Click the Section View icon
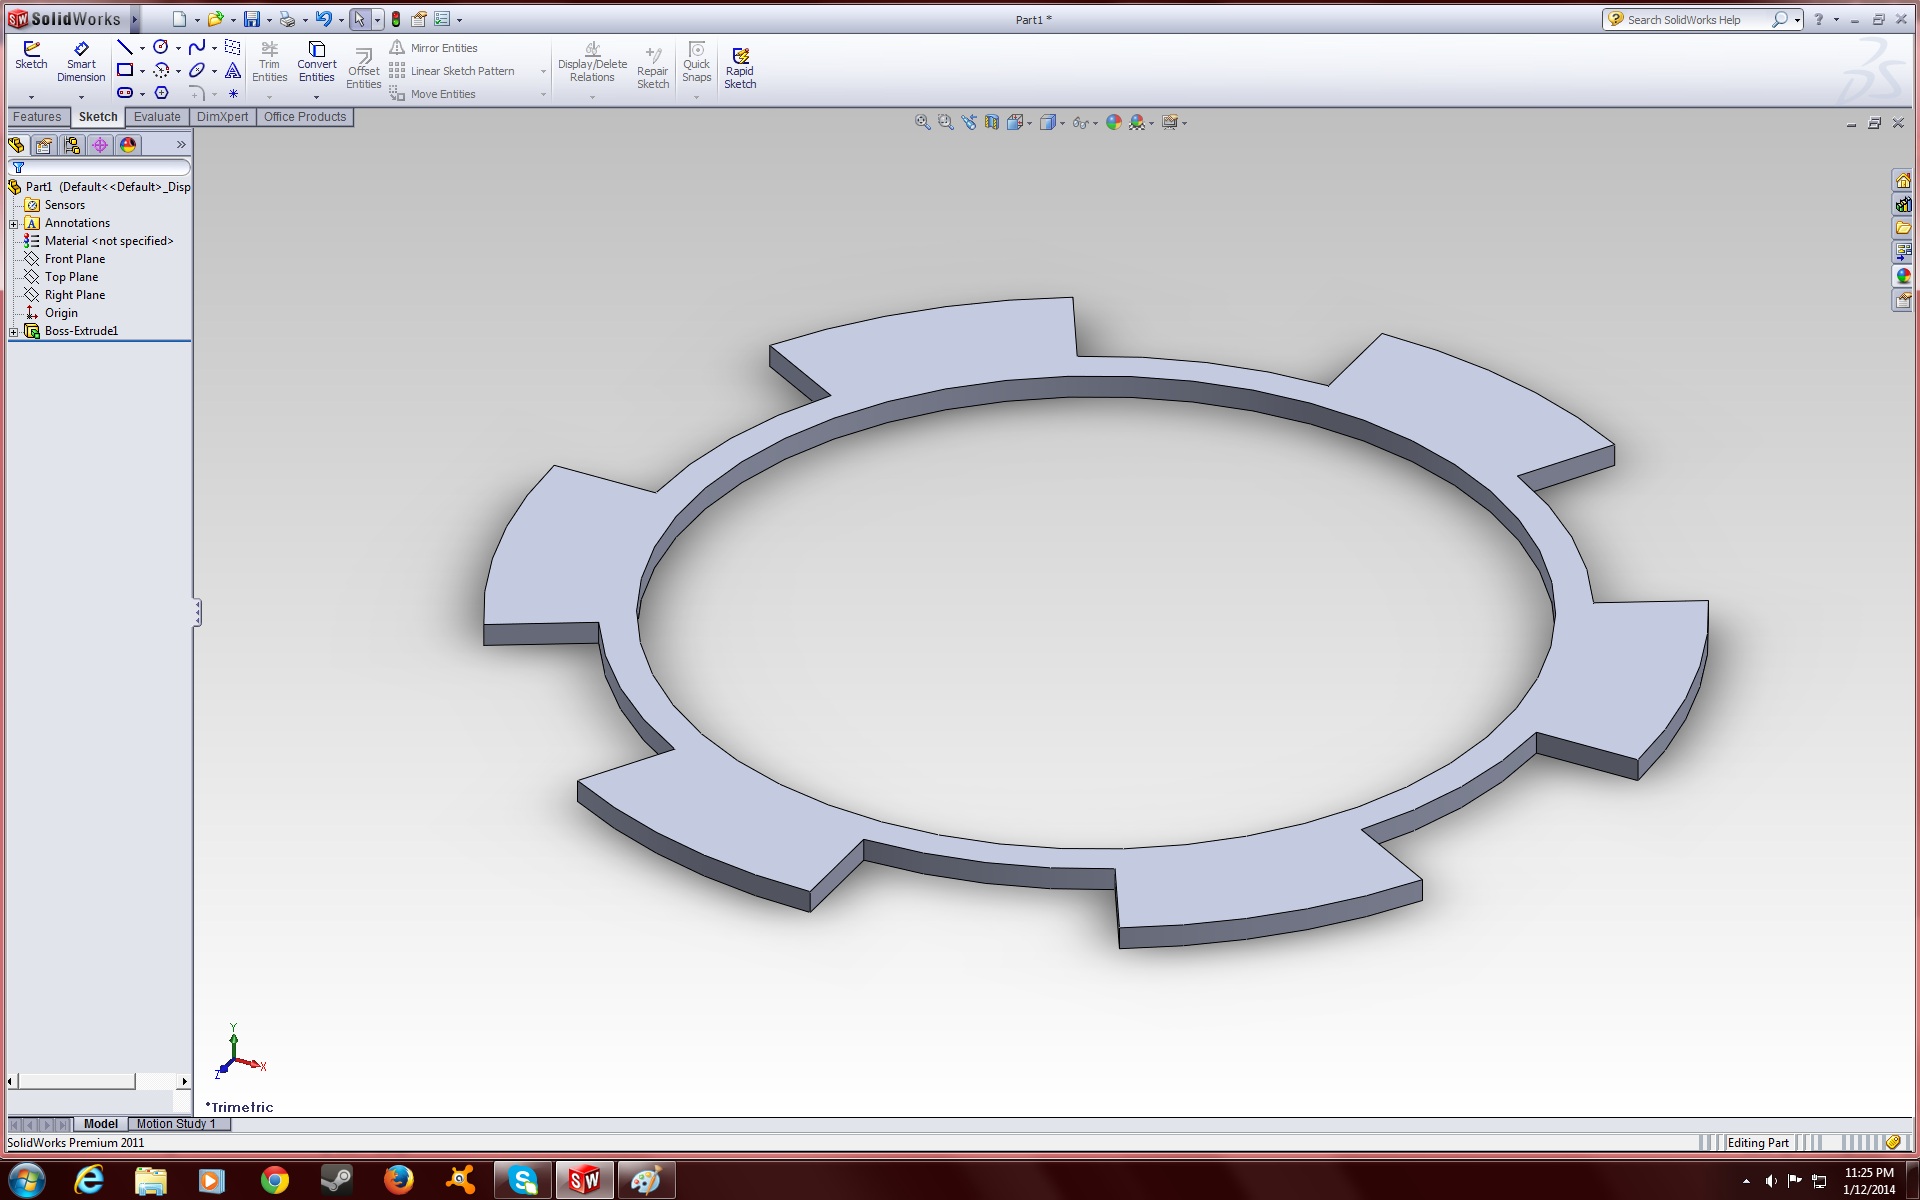Screen dimensions: 1920x1200 point(991,122)
